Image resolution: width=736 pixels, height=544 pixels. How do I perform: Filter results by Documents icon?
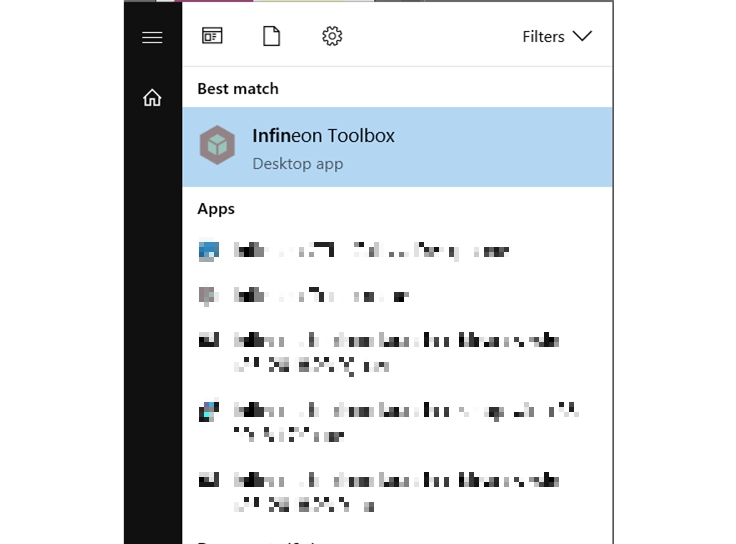pos(272,36)
